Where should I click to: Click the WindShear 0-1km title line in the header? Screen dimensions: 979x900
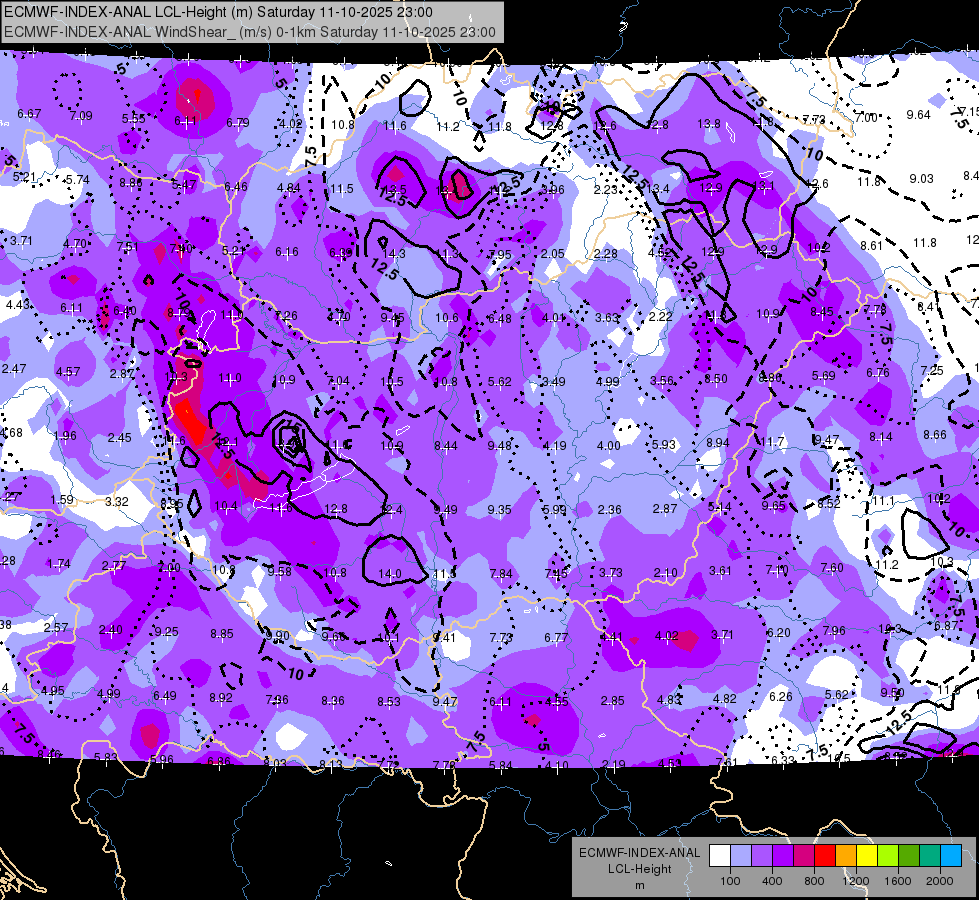coord(250,32)
